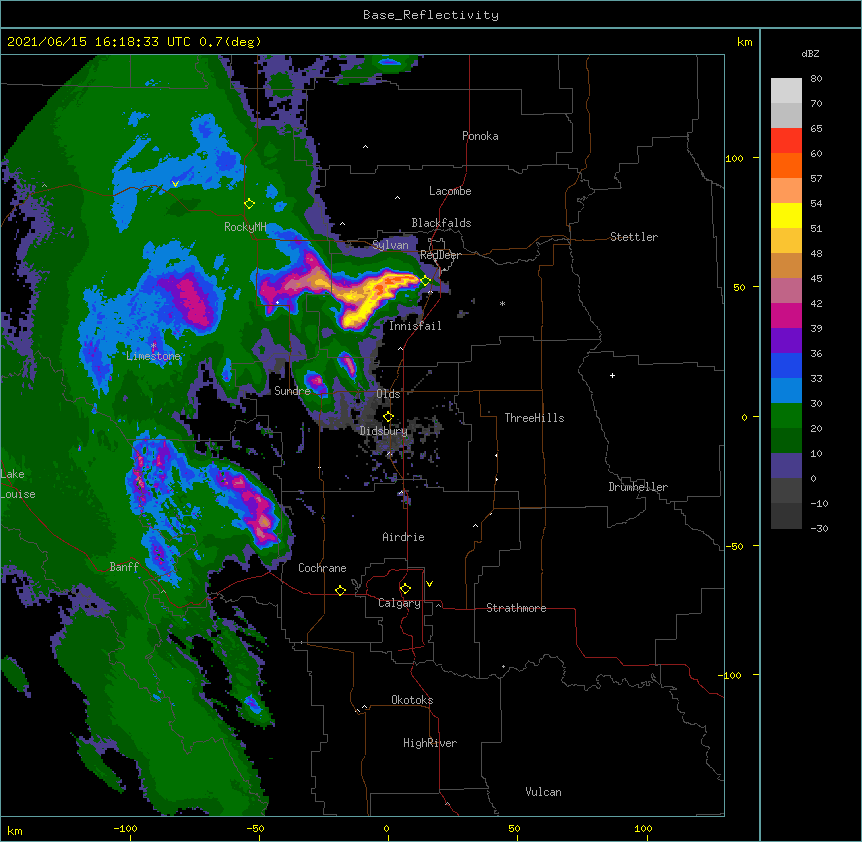The height and width of the screenshot is (842, 862).
Task: Click the light blue 30-33 dBZ legend swatch
Action: (786, 390)
